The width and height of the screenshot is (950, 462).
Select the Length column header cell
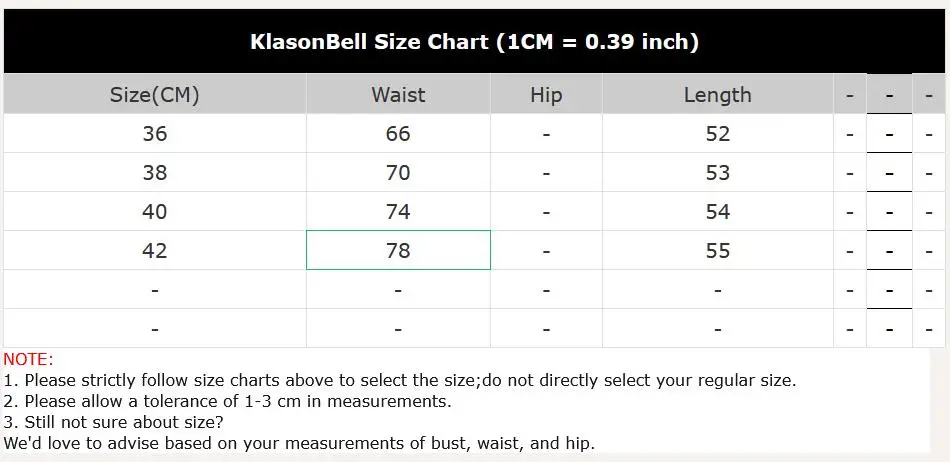coord(717,95)
